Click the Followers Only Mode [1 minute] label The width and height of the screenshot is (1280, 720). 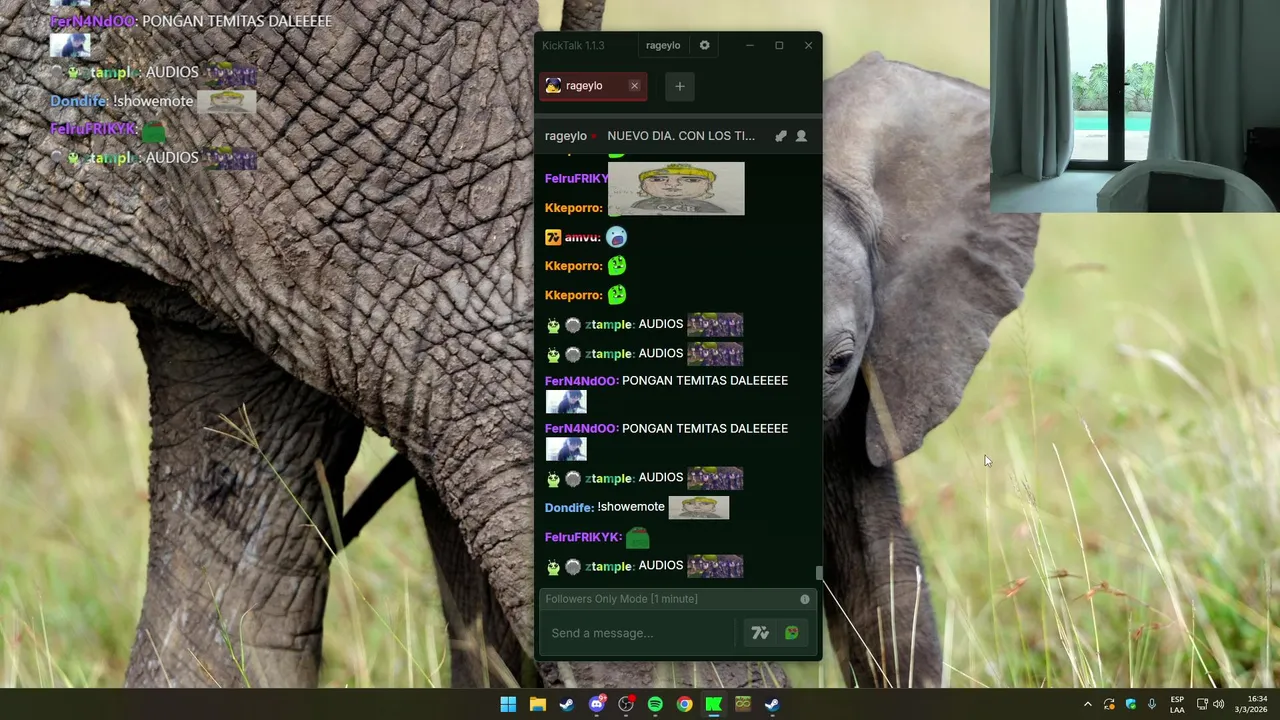click(x=622, y=599)
